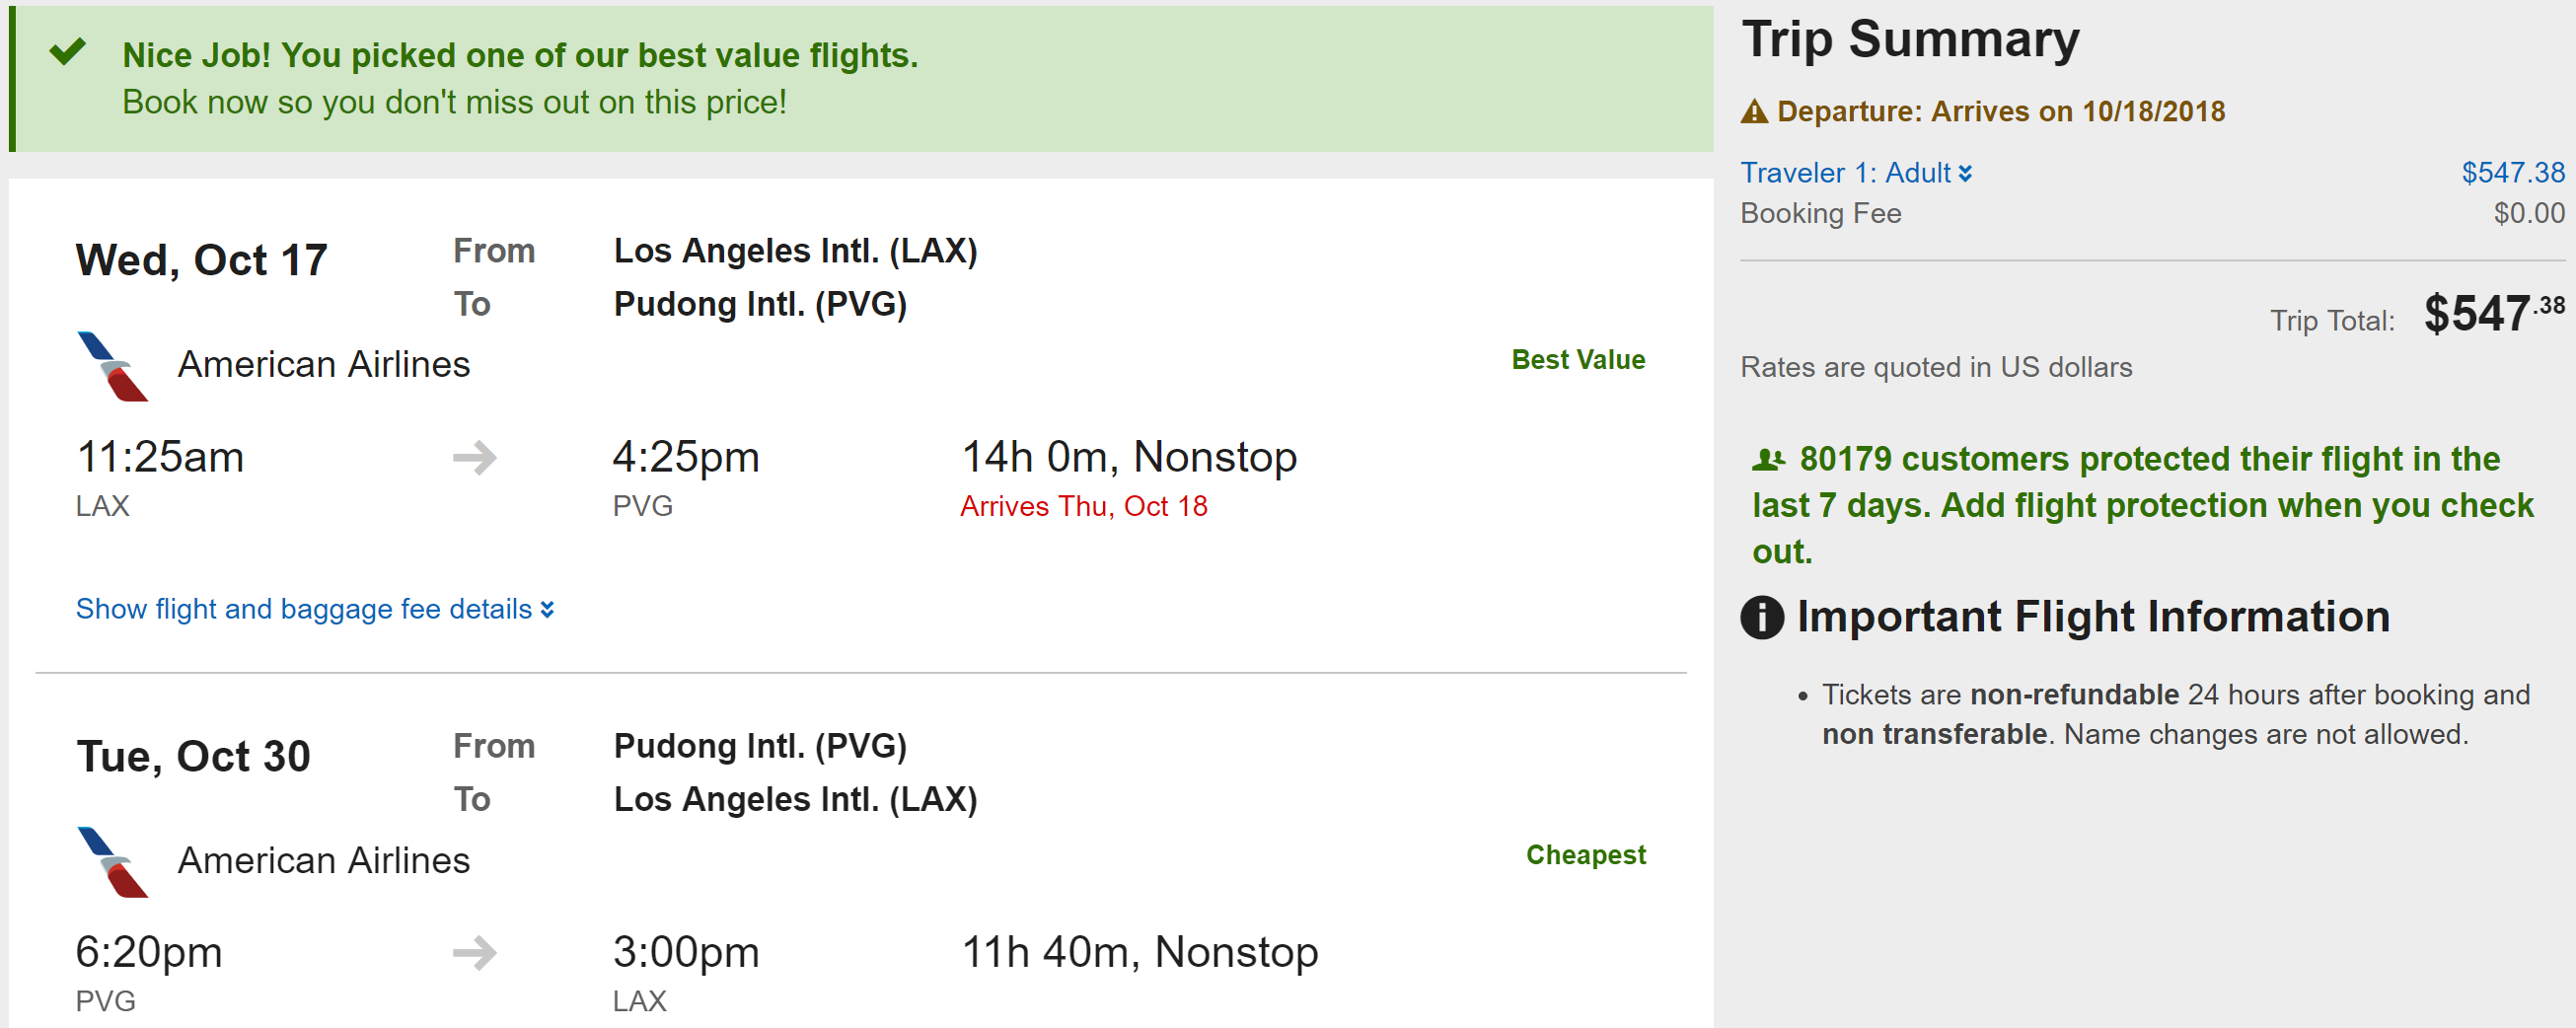Click the customers protected people icon
This screenshot has width=2576, height=1028.
point(1767,460)
